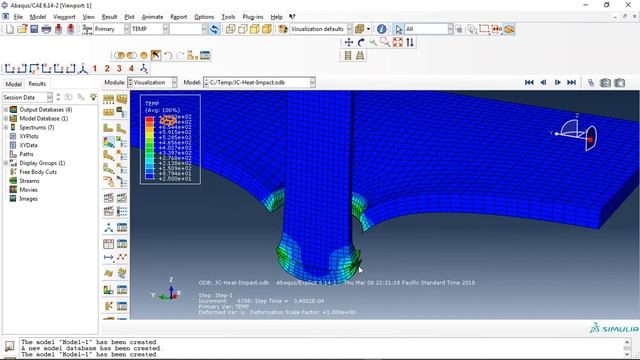Apply custom view 3
The image size is (640, 360).
click(x=119, y=69)
